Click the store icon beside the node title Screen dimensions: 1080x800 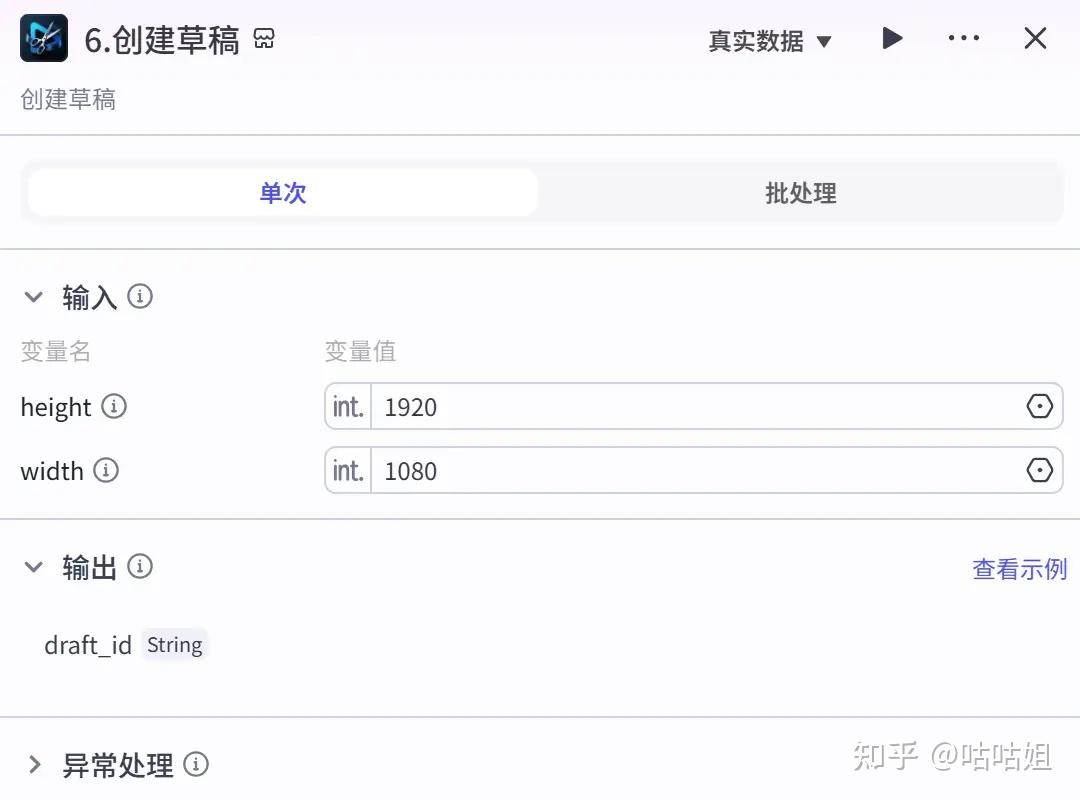pos(264,39)
